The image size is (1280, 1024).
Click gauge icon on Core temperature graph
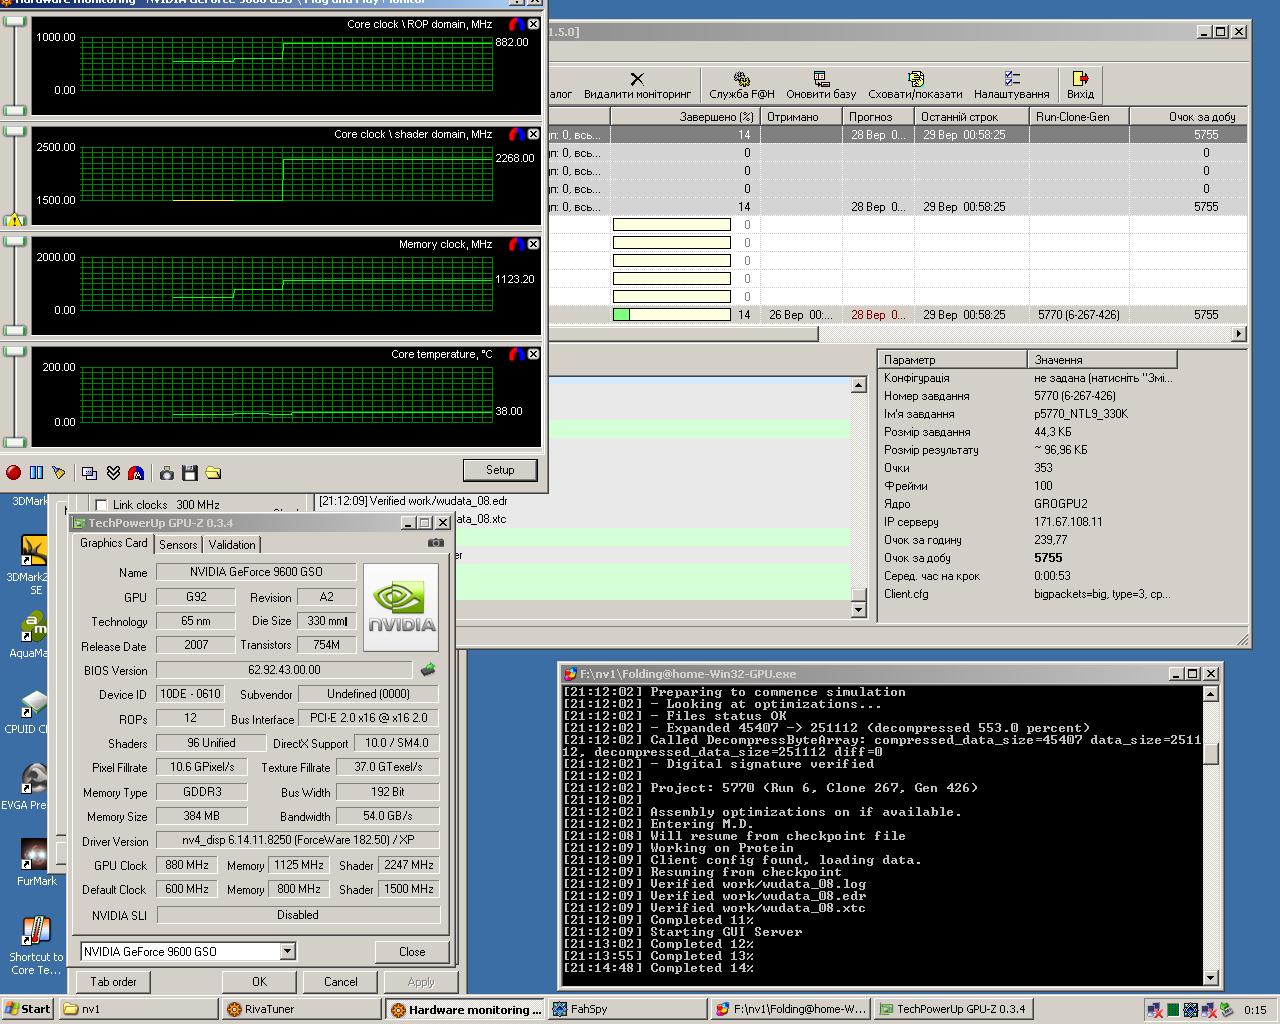click(517, 354)
